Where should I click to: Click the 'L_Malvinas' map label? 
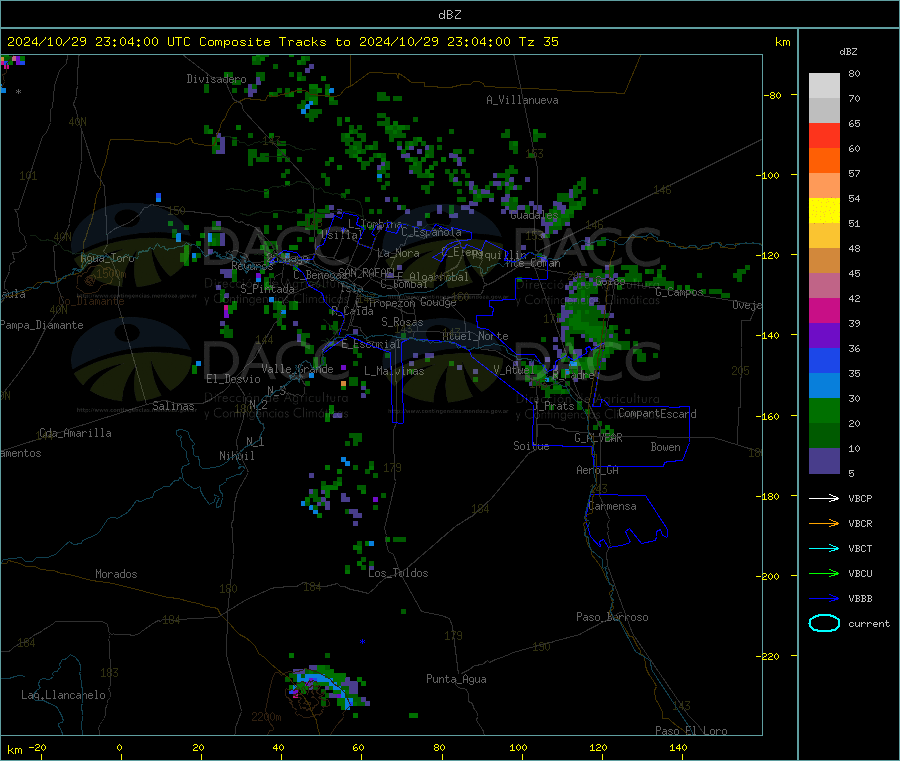[x=394, y=371]
